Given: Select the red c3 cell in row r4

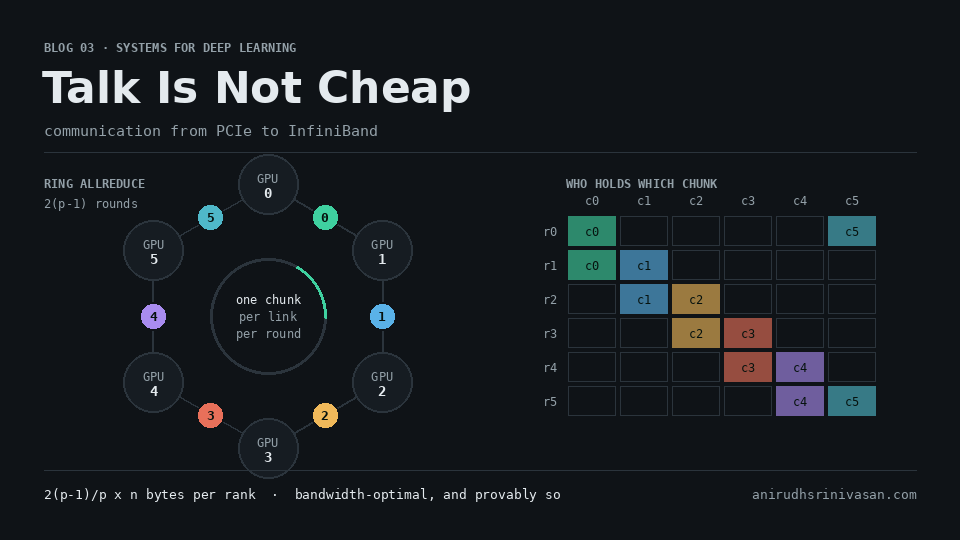Looking at the screenshot, I should (x=748, y=367).
